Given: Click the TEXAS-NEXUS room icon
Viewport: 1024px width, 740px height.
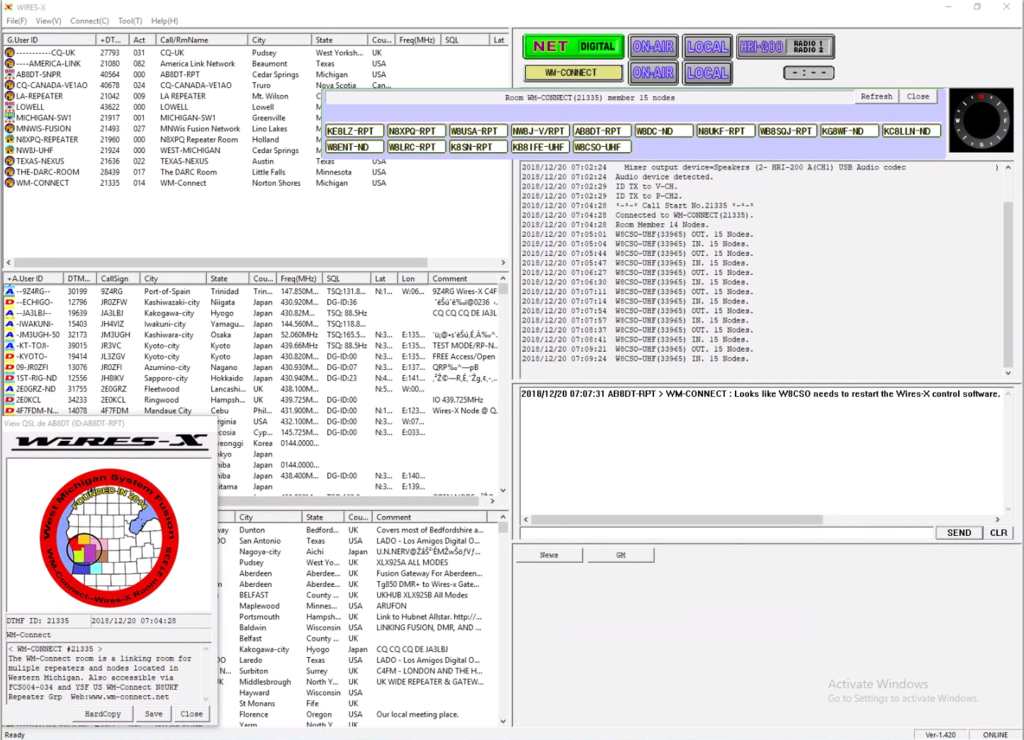Looking at the screenshot, I should (10, 161).
